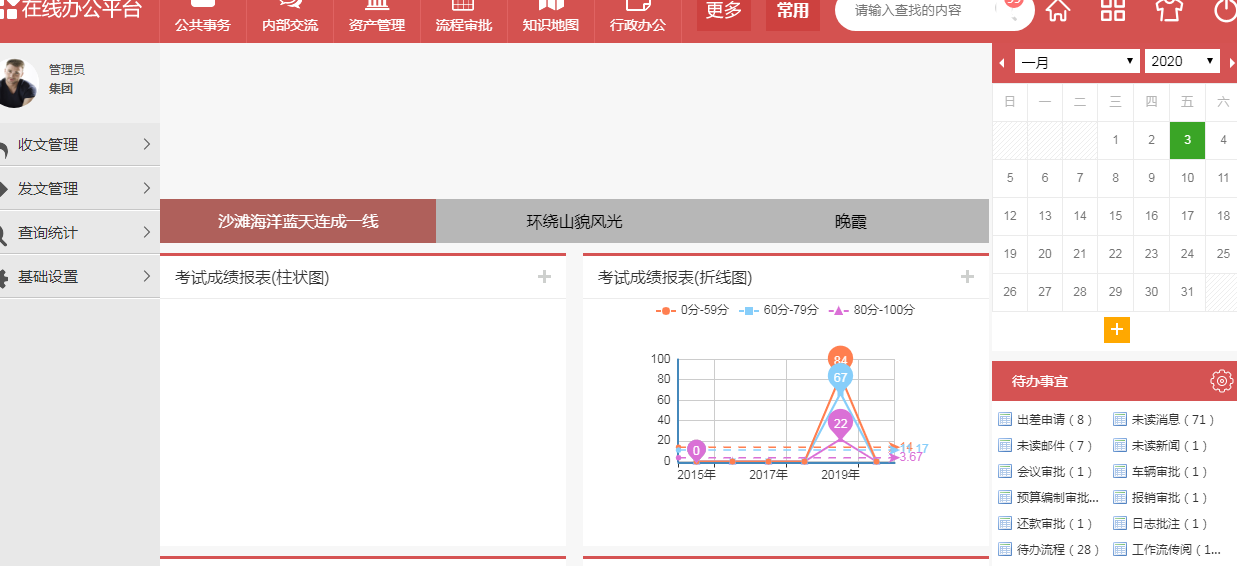Expand the 收文管理 sidebar menu
This screenshot has width=1237, height=566.
(x=80, y=145)
